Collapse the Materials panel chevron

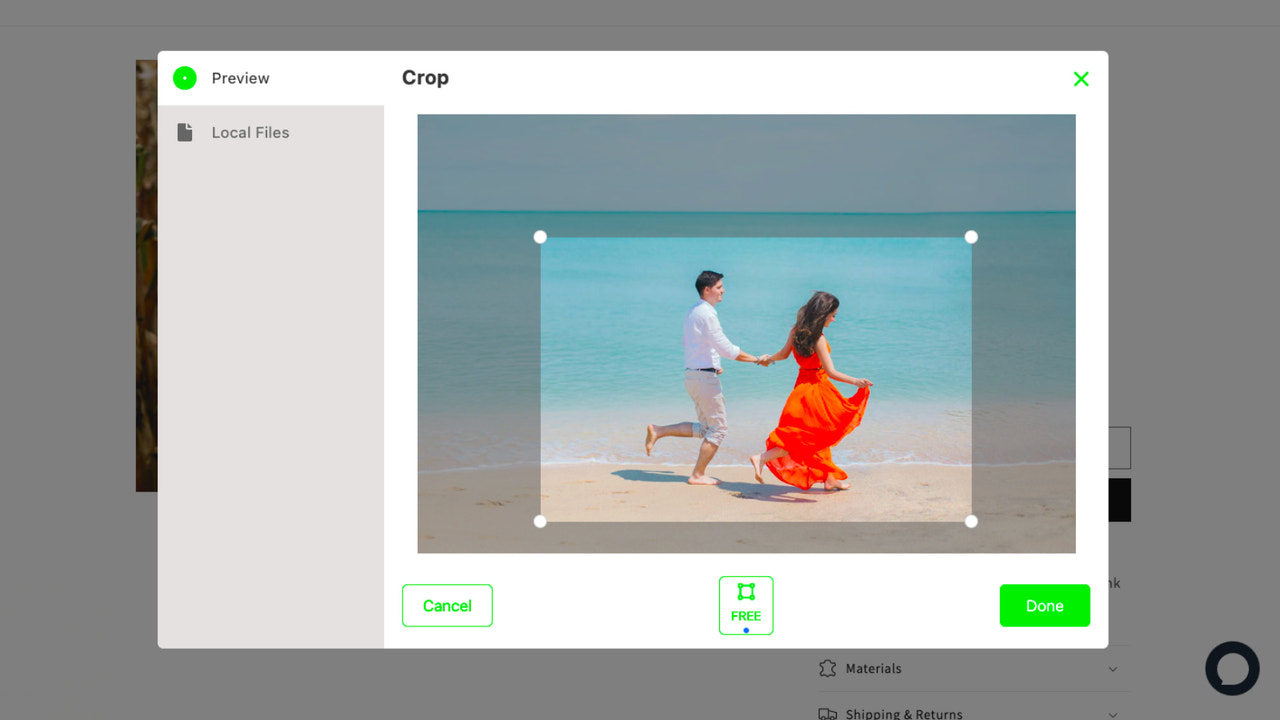pos(1112,668)
